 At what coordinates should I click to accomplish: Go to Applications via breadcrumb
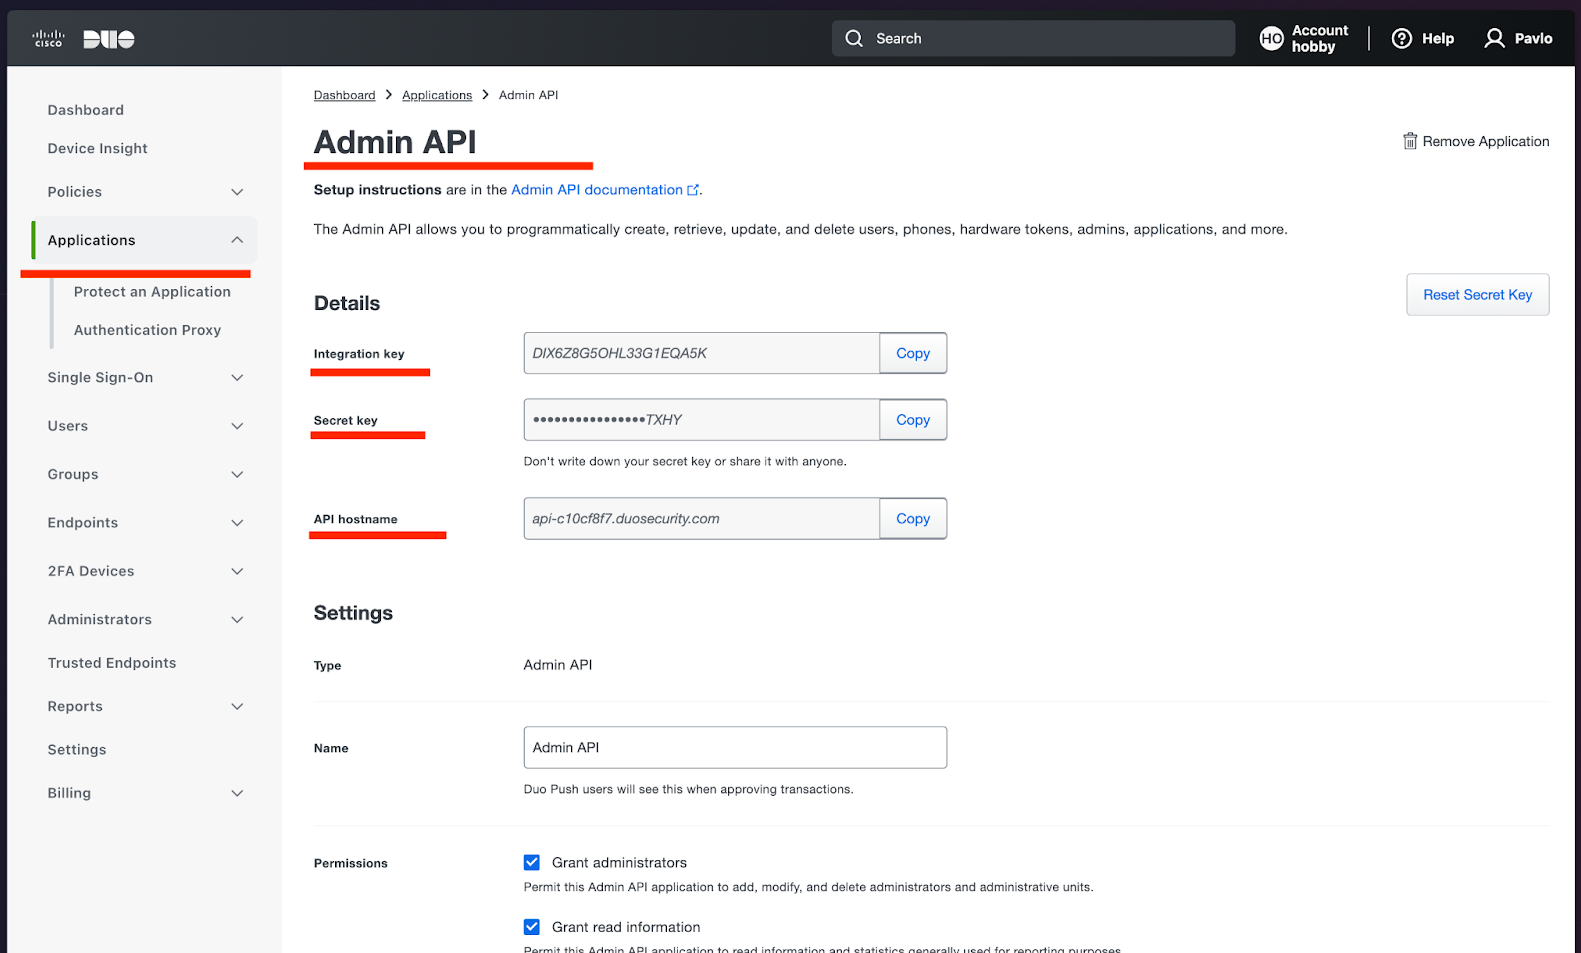(437, 95)
